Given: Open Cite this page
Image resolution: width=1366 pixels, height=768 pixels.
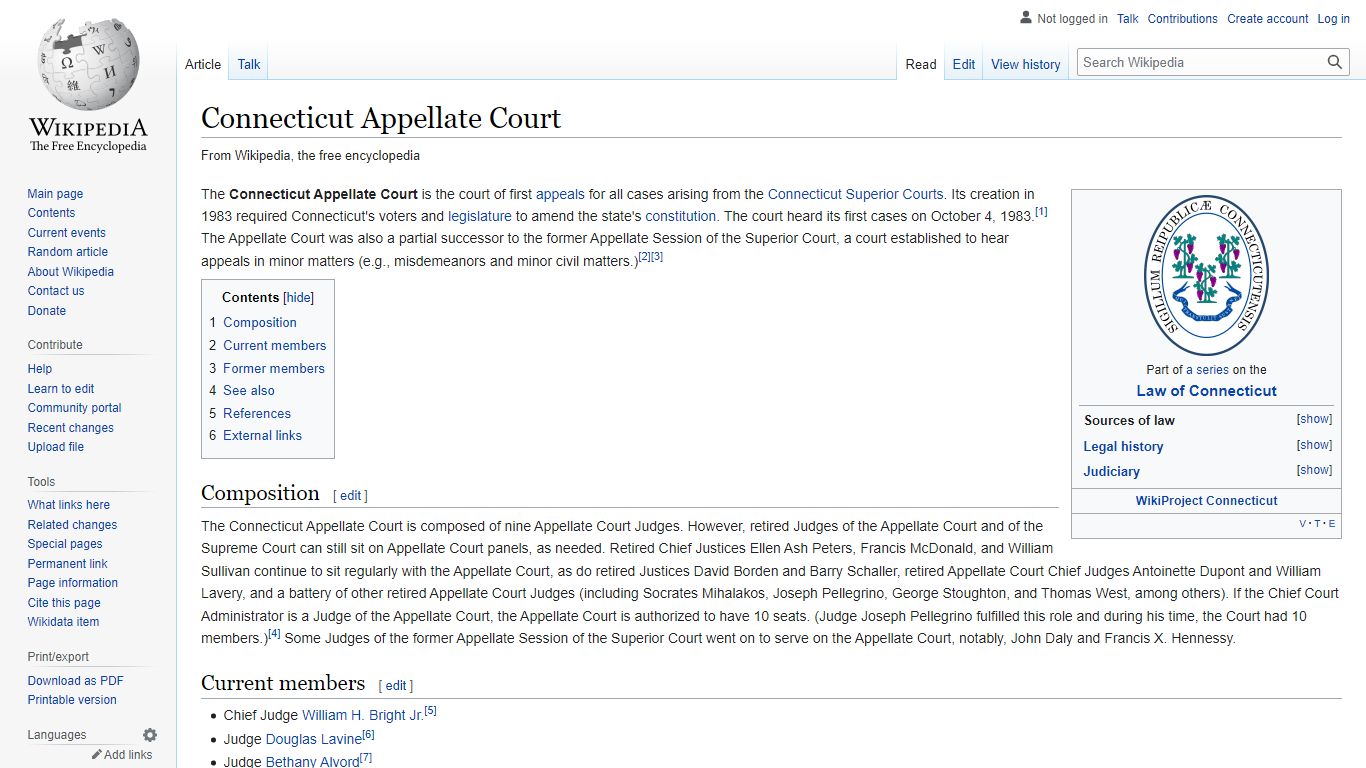Looking at the screenshot, I should [64, 603].
